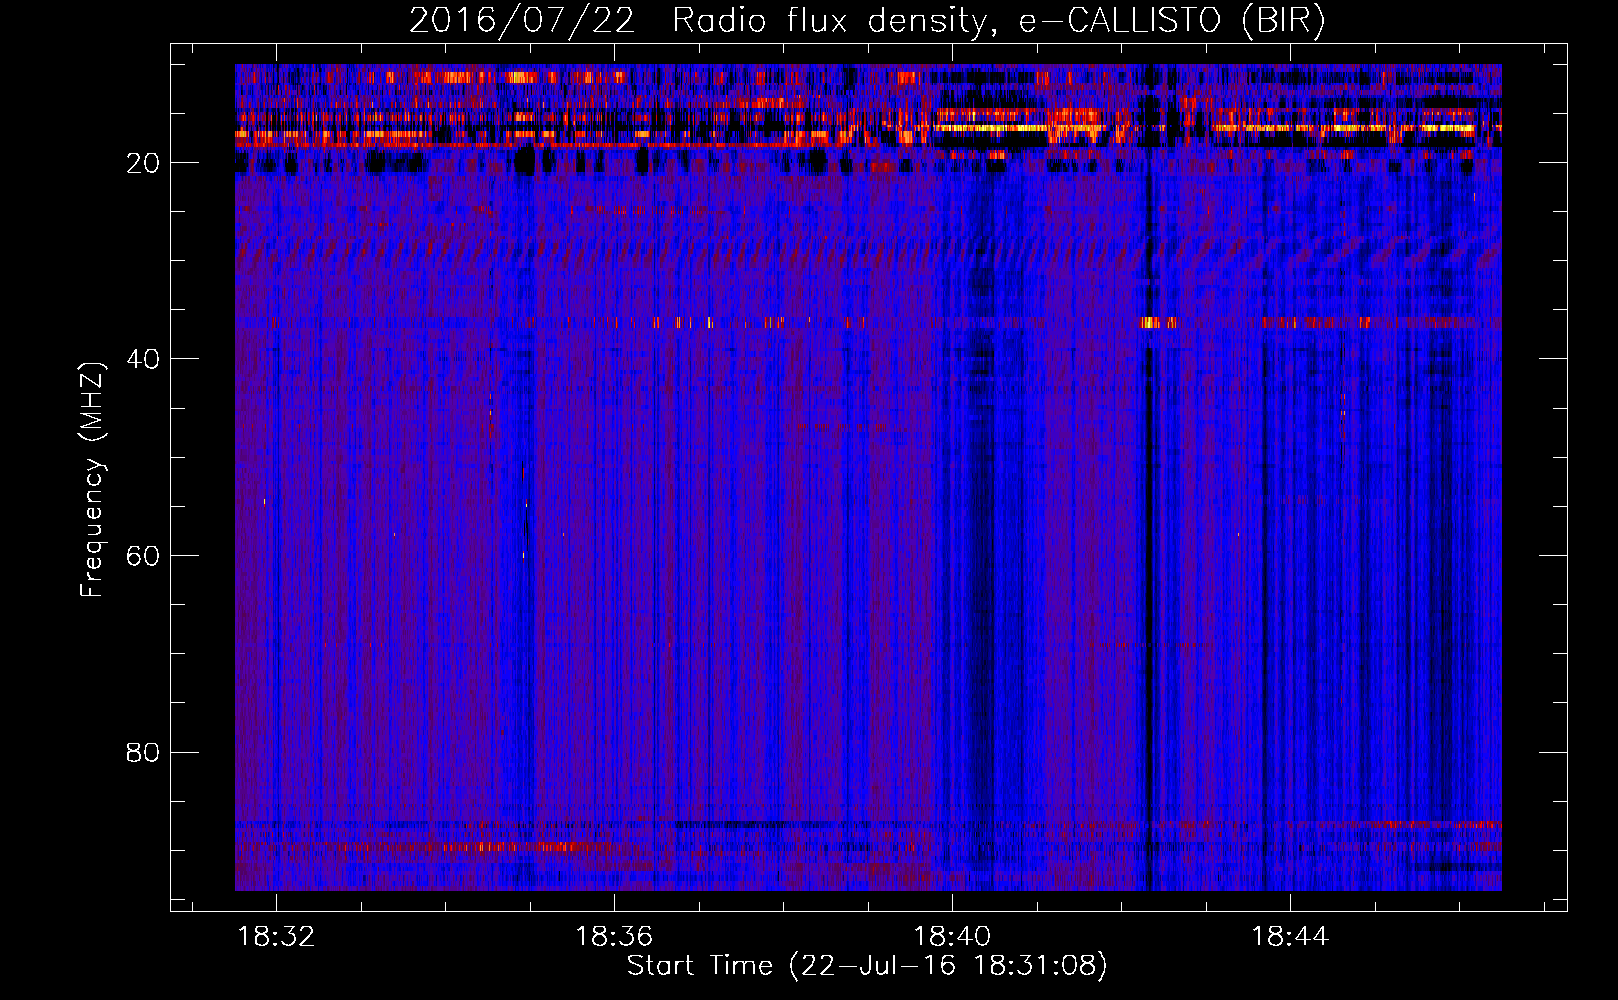This screenshot has width=1618, height=1000.
Task: Click the 18:44 time tick label
Action: (x=1290, y=936)
